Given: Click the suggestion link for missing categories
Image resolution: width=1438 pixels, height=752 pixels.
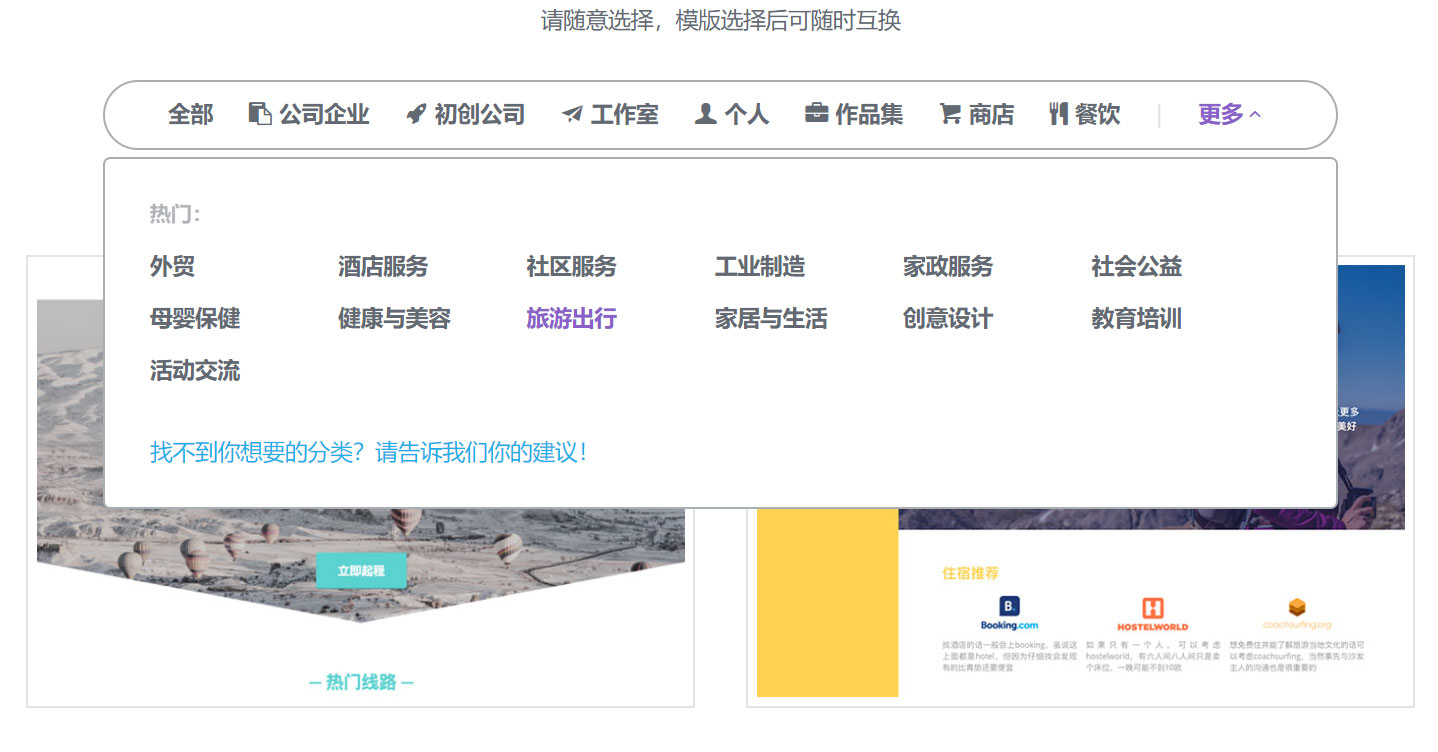Looking at the screenshot, I should click(x=368, y=451).
